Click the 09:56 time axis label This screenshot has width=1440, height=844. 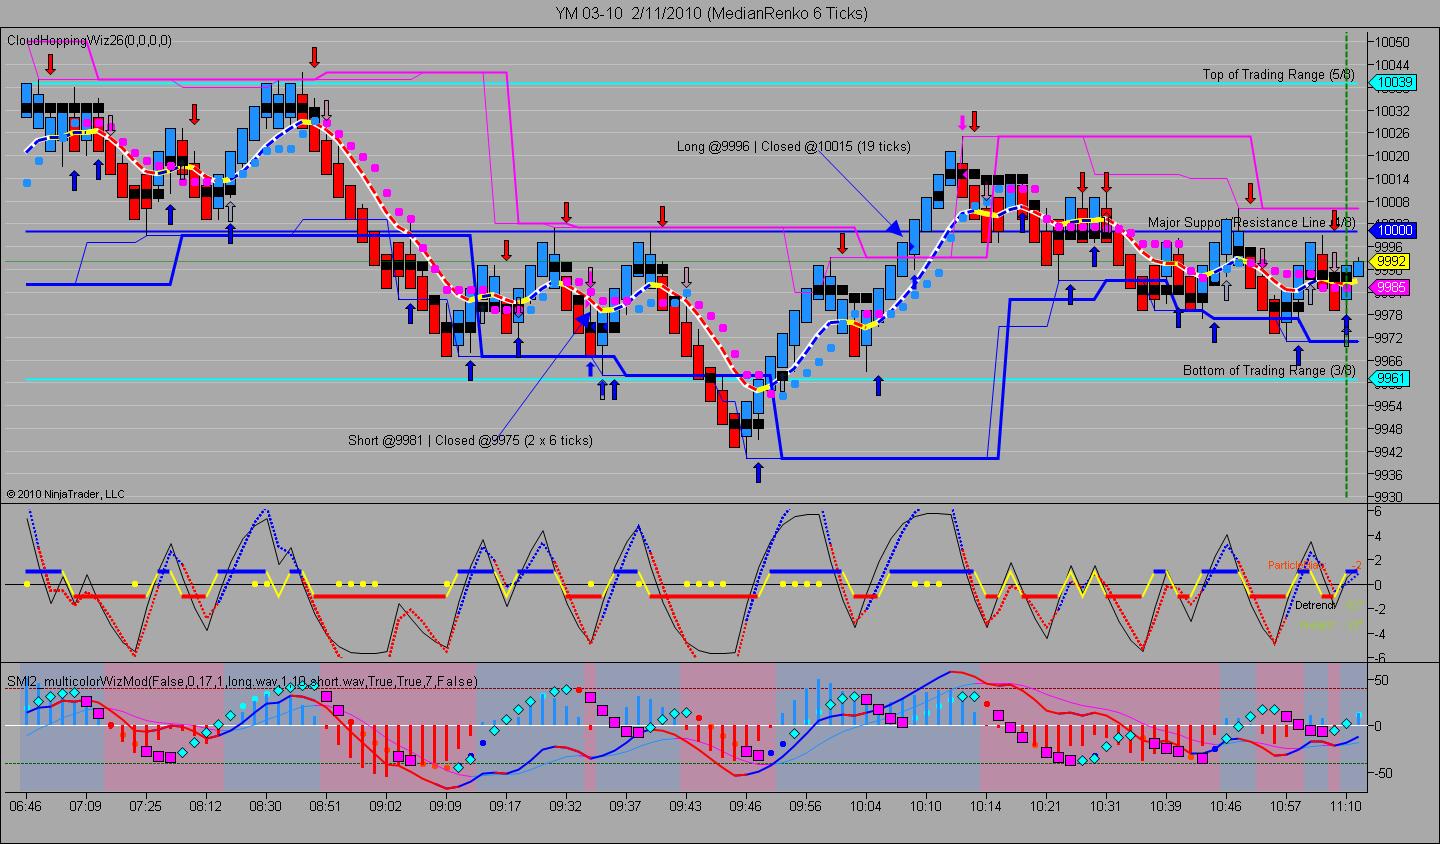click(805, 805)
